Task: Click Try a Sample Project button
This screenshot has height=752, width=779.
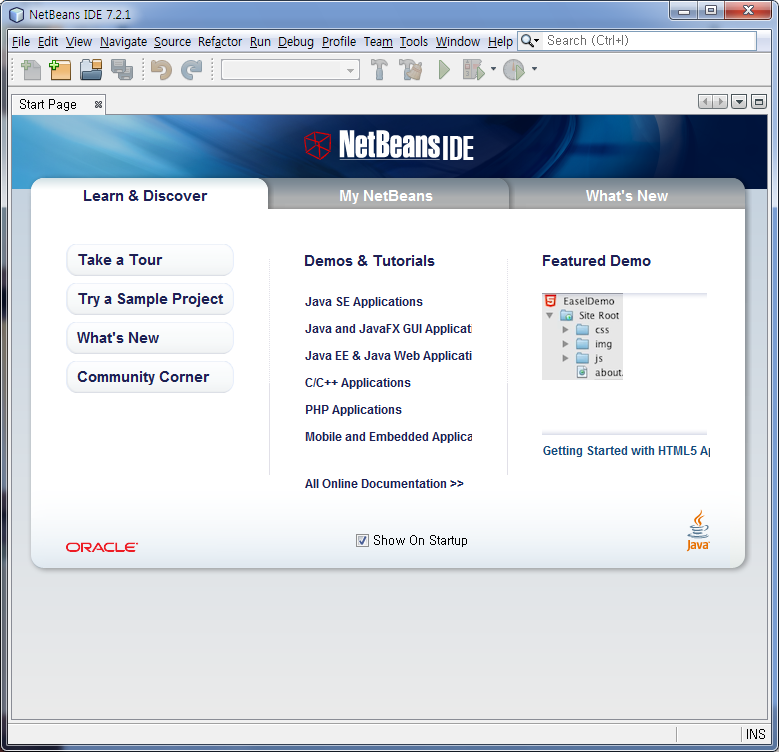Action: coord(150,299)
